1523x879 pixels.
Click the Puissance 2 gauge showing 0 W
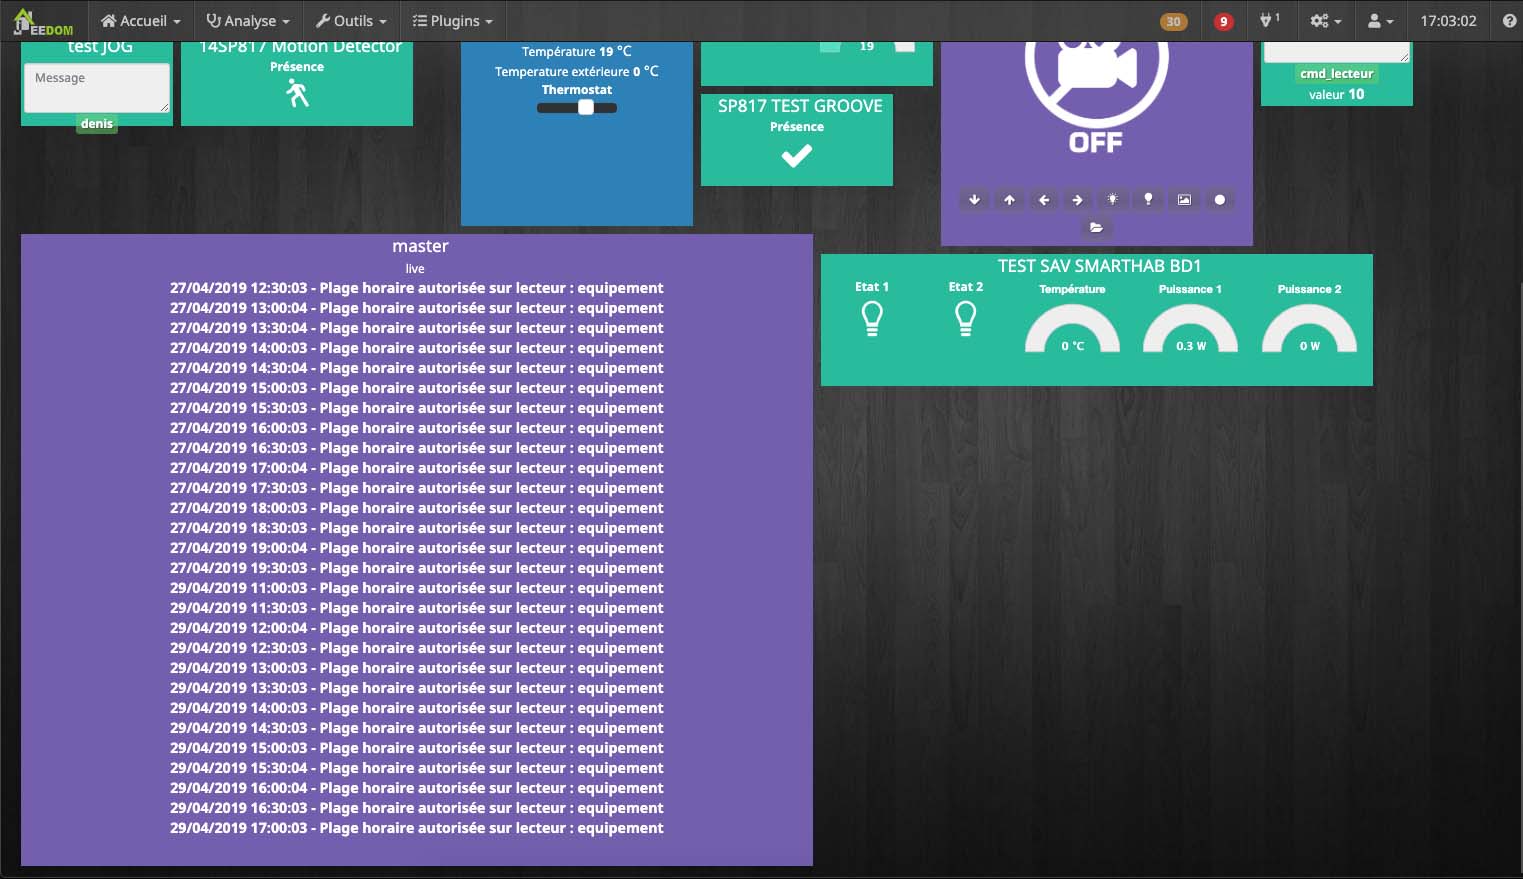click(x=1309, y=329)
